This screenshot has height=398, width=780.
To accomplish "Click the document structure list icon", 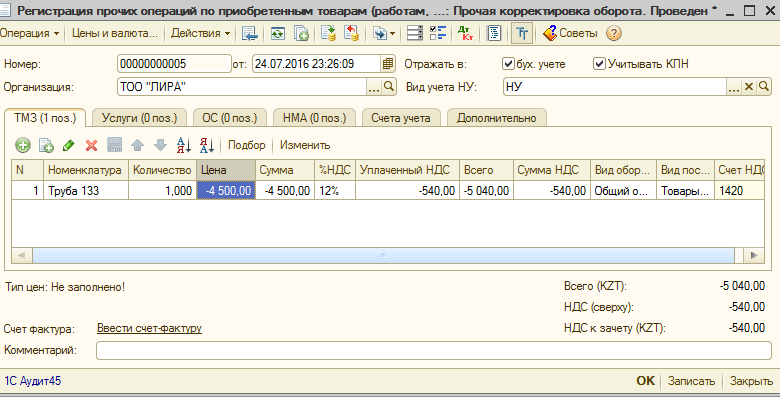I will point(414,33).
